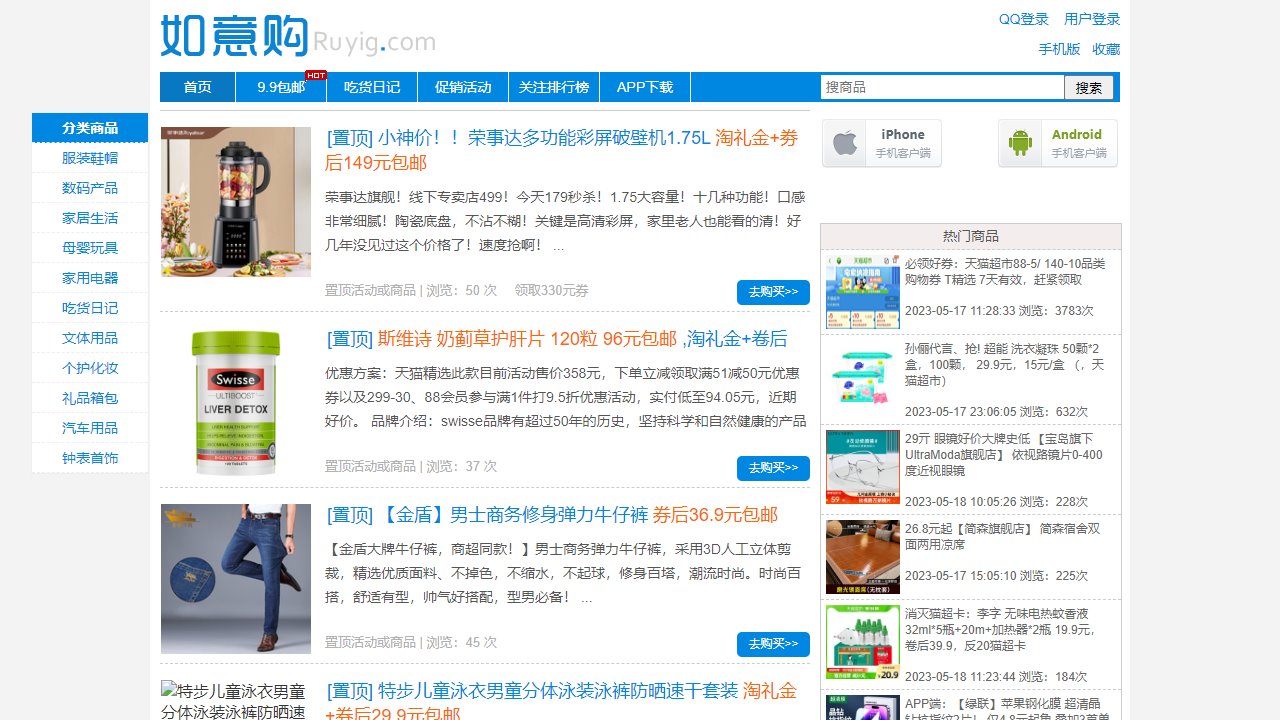Open the APP下载 navigation tab
This screenshot has width=1280, height=720.
(x=645, y=87)
